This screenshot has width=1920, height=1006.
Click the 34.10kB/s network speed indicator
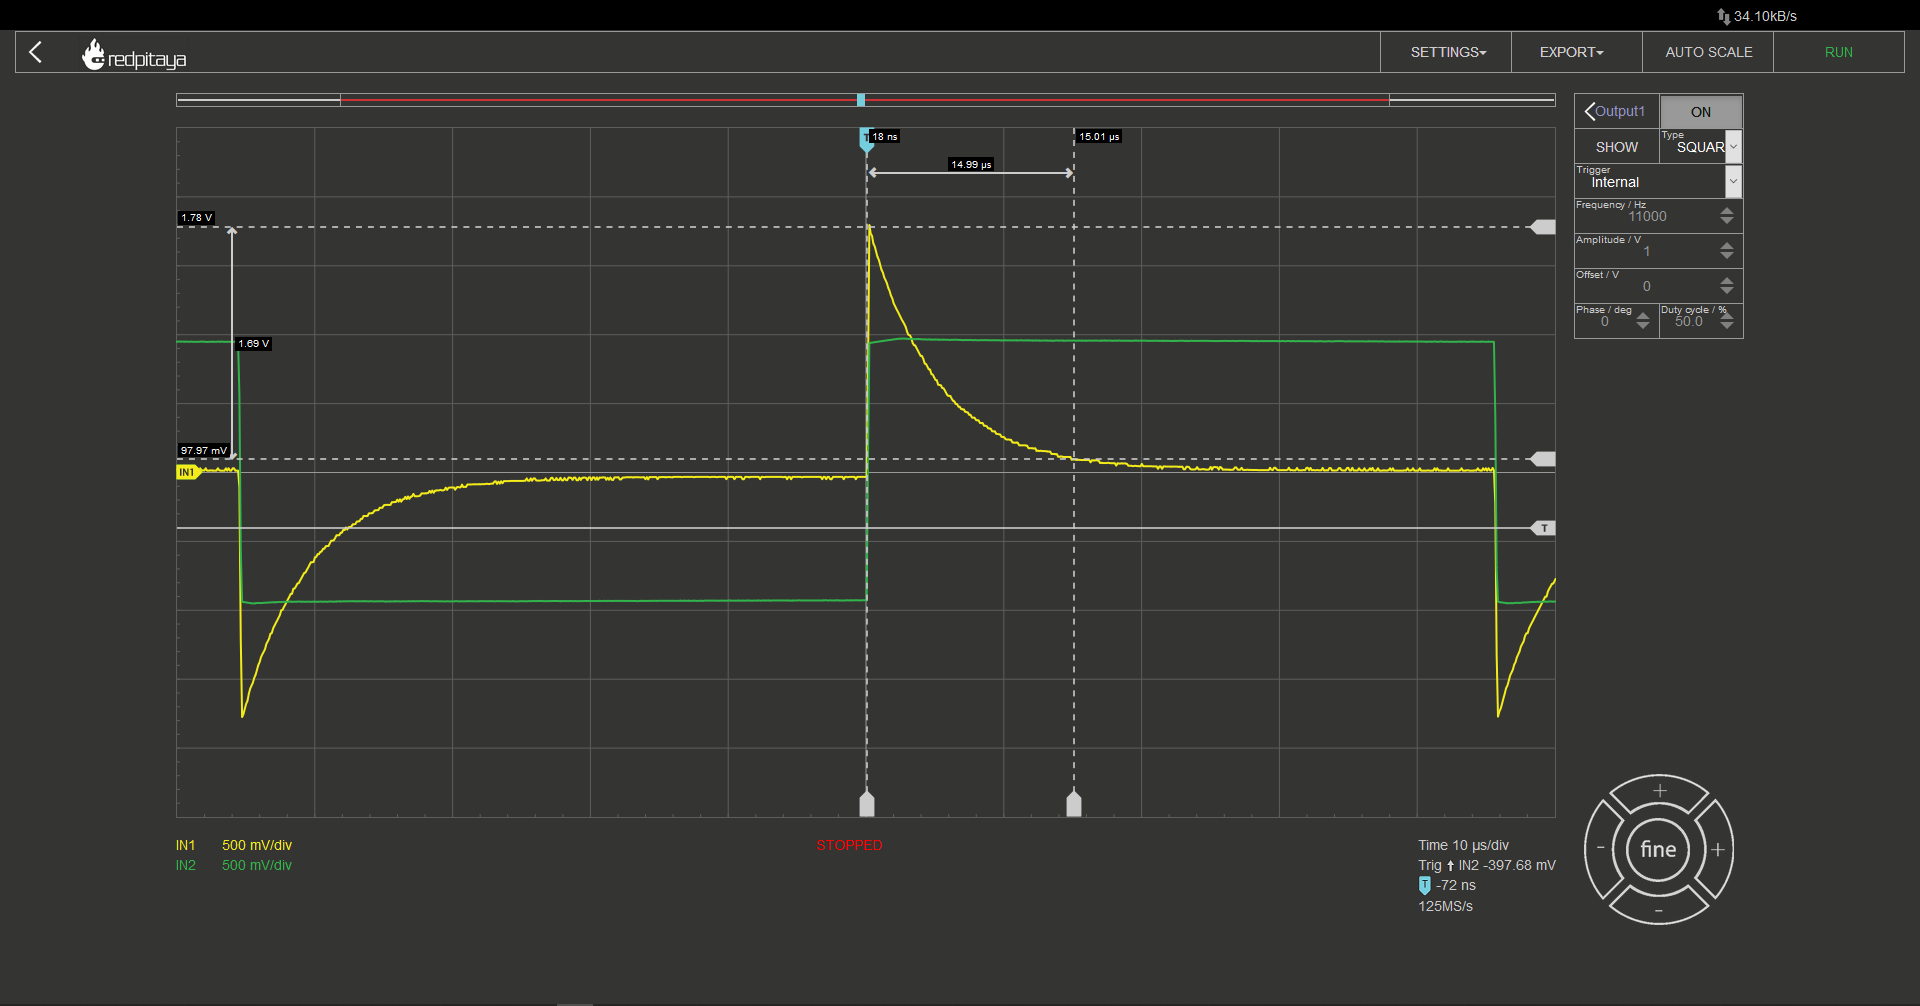[x=1757, y=16]
